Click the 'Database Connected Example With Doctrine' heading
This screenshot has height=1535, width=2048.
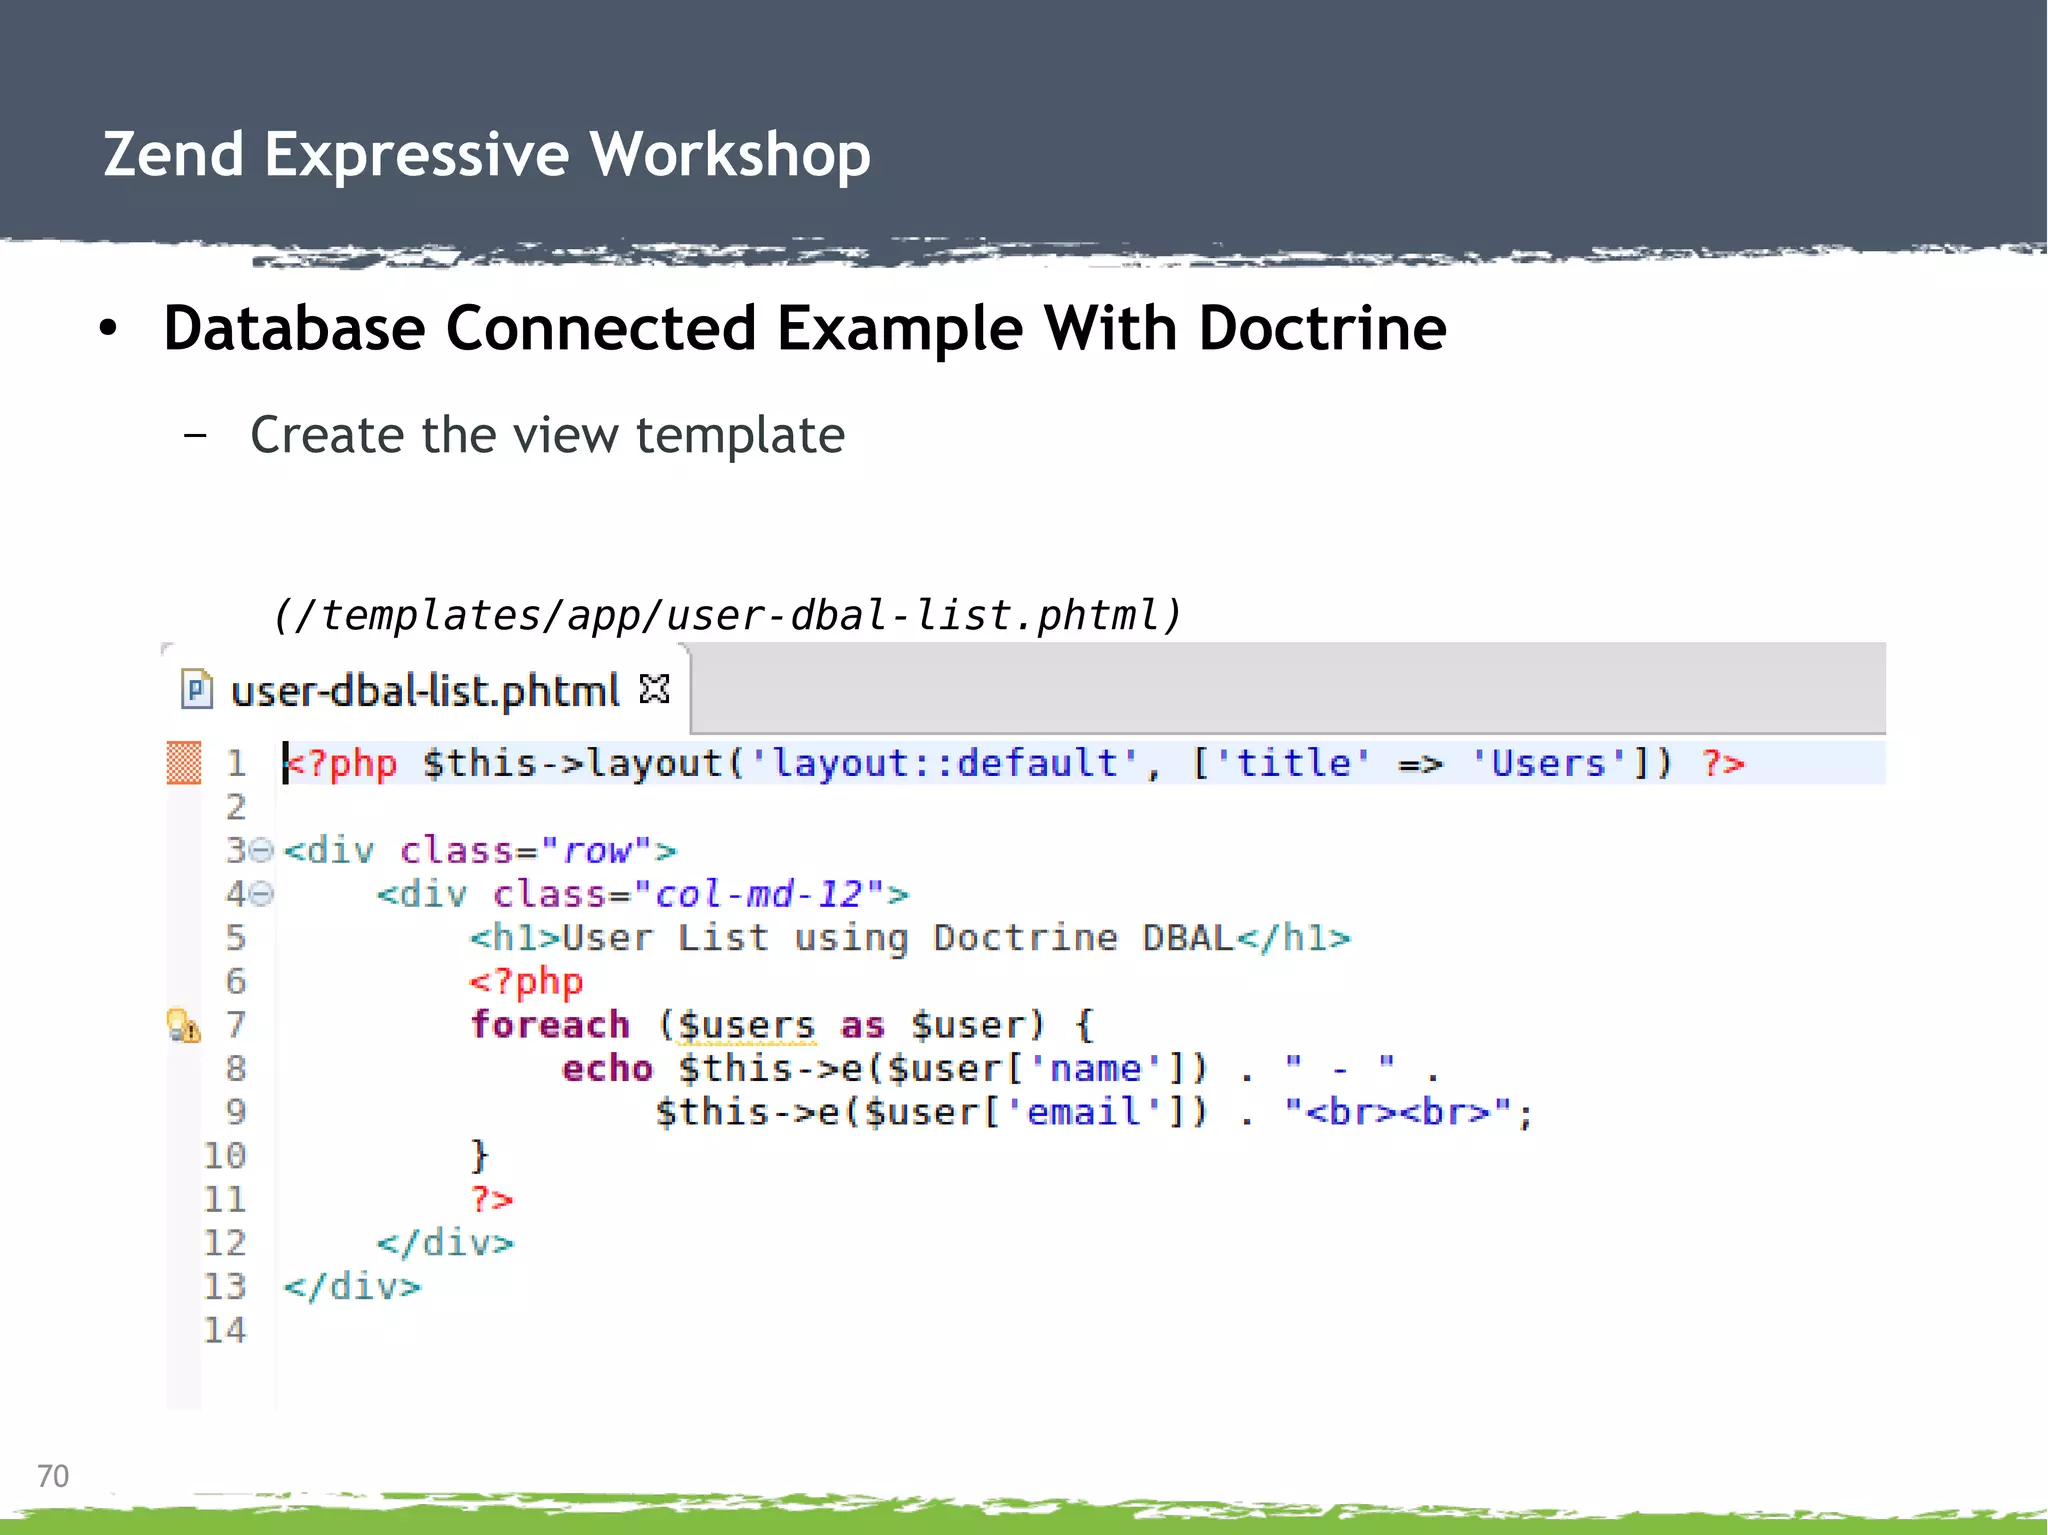805,329
